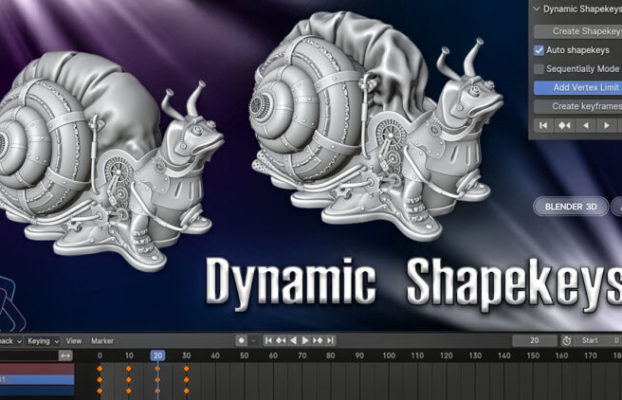Select keyframe at frame 30 in light blue row
This screenshot has height=400, width=622.
[186, 380]
